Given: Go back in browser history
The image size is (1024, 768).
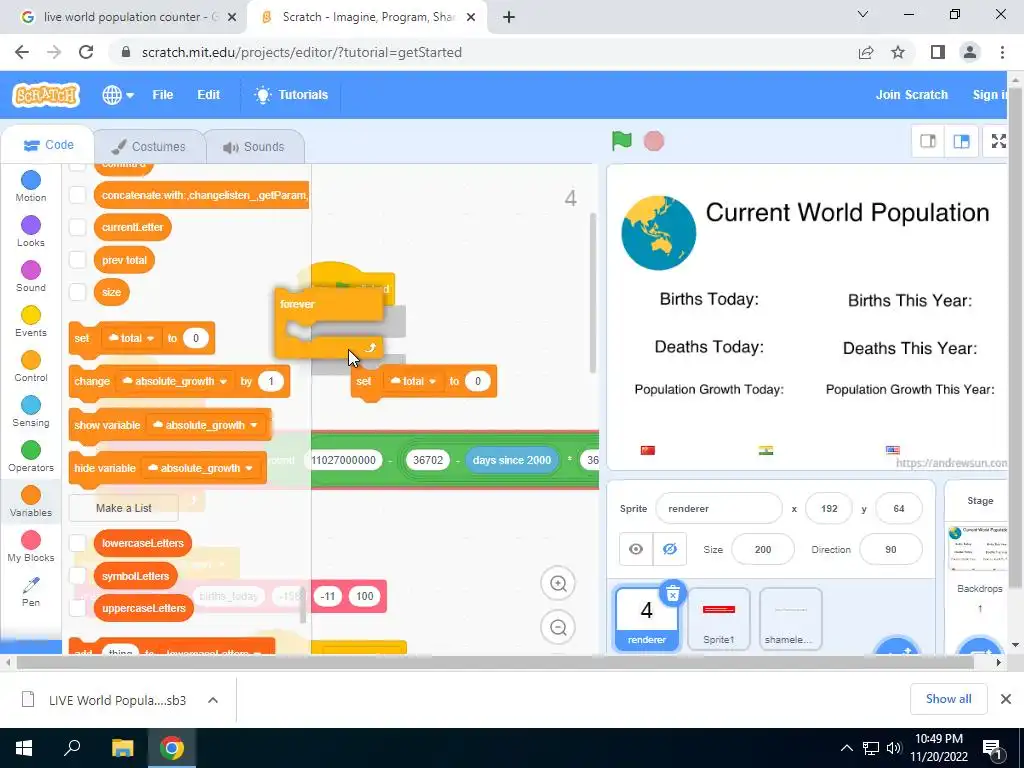Looking at the screenshot, I should click(22, 52).
